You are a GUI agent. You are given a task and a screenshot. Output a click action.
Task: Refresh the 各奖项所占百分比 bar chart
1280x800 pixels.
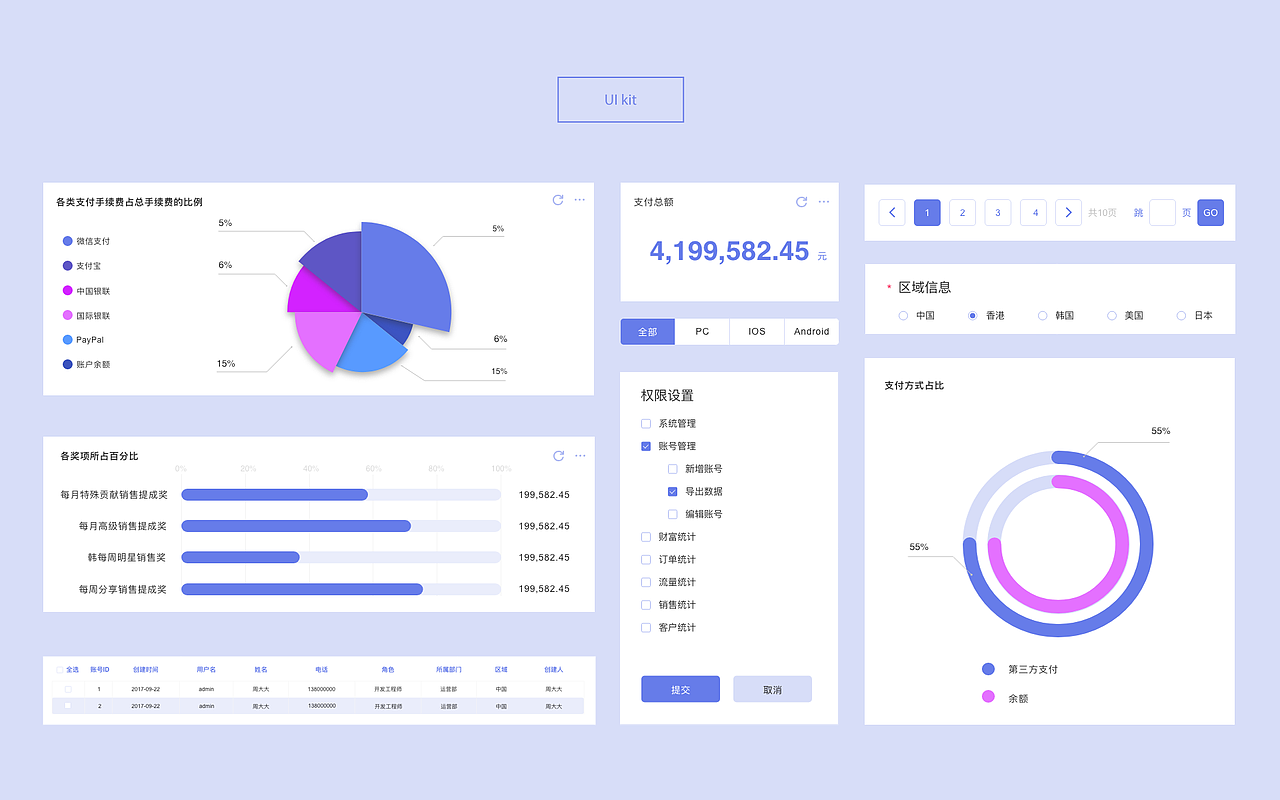(558, 455)
